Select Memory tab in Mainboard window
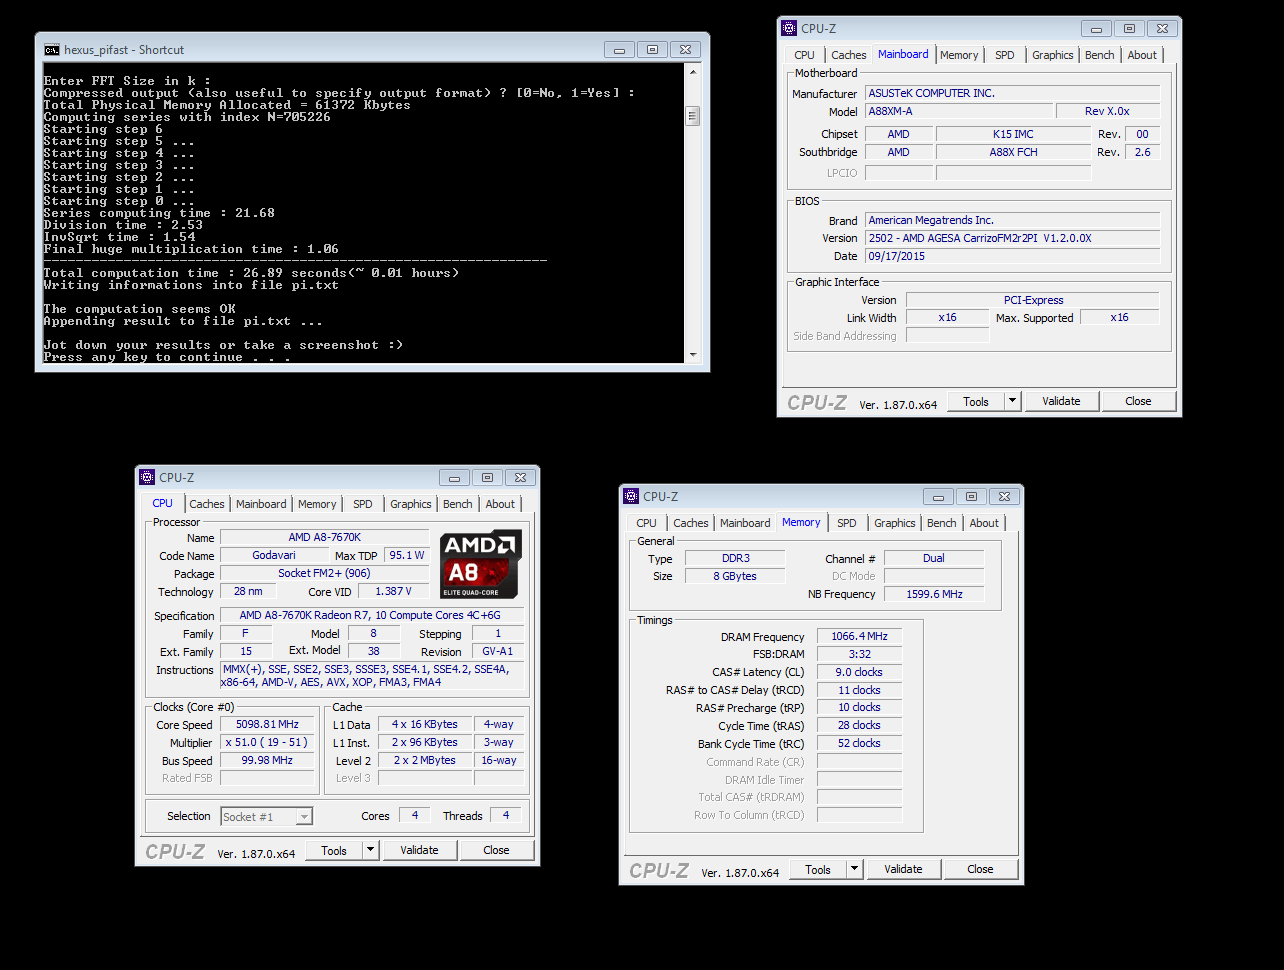Viewport: 1284px width, 970px height. pos(959,55)
